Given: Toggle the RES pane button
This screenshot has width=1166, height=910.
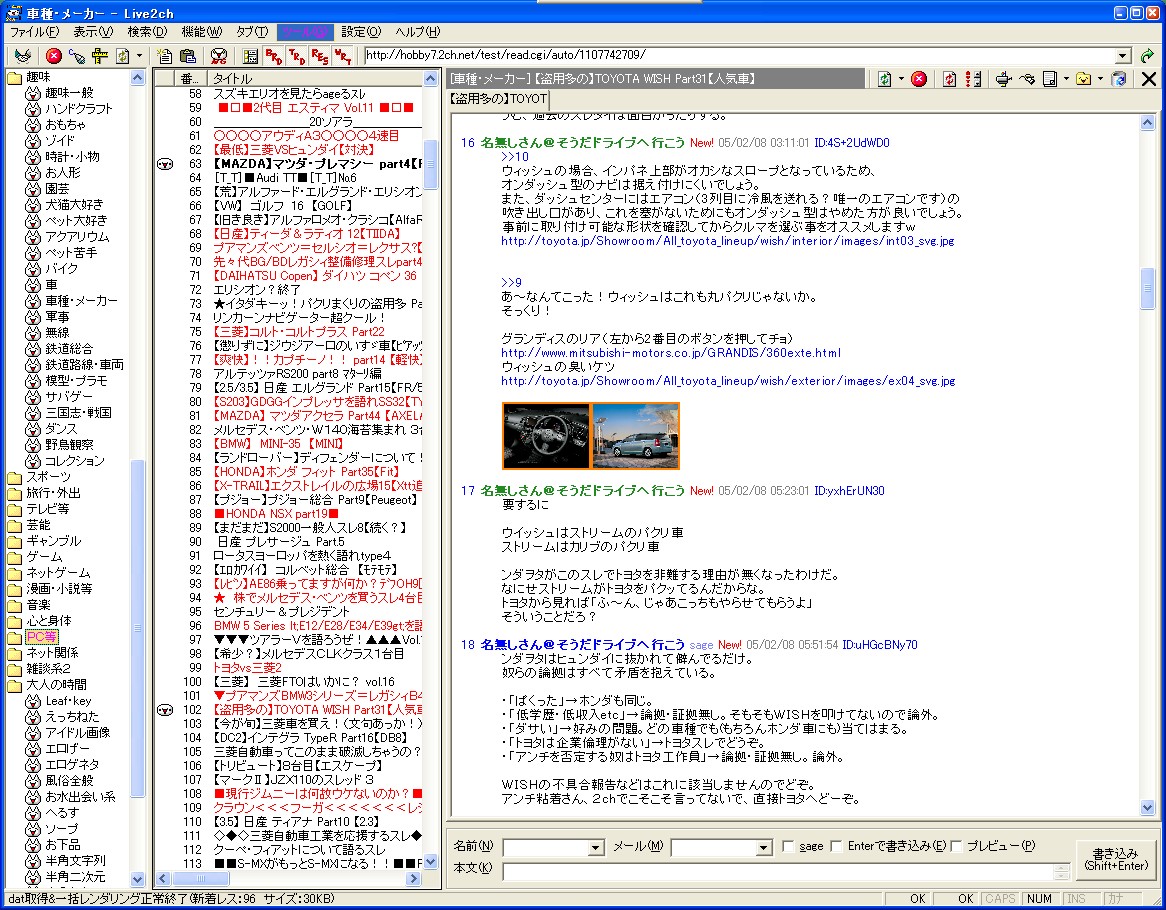Looking at the screenshot, I should [x=319, y=56].
